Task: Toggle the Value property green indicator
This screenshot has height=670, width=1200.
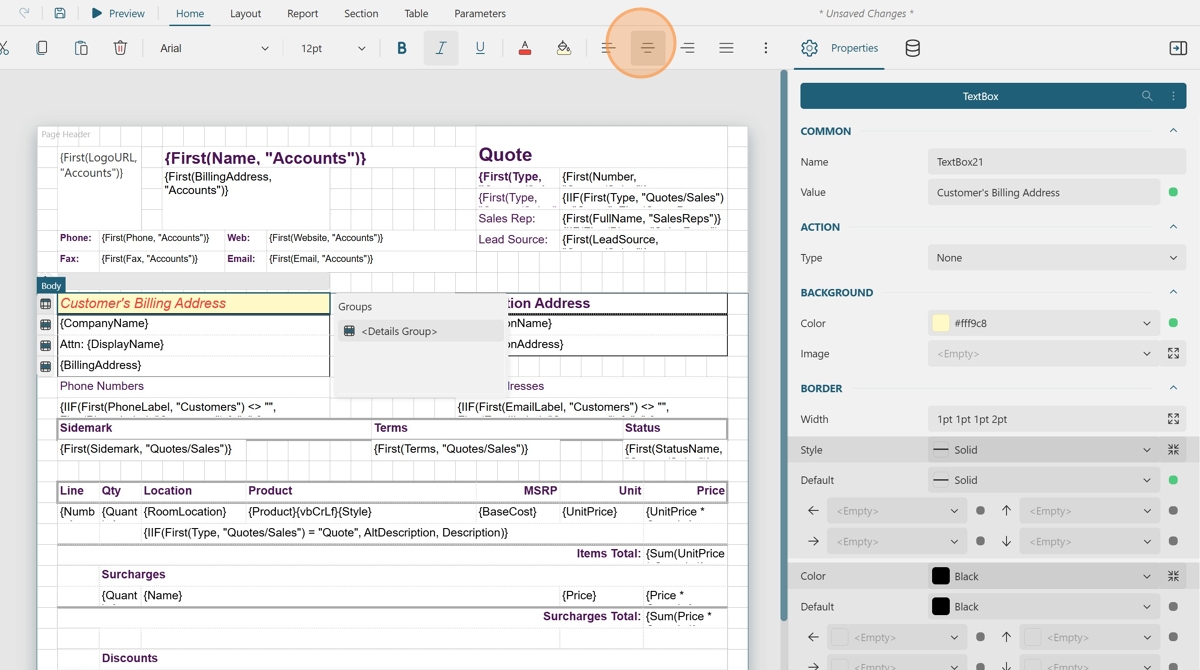Action: coord(1173,192)
